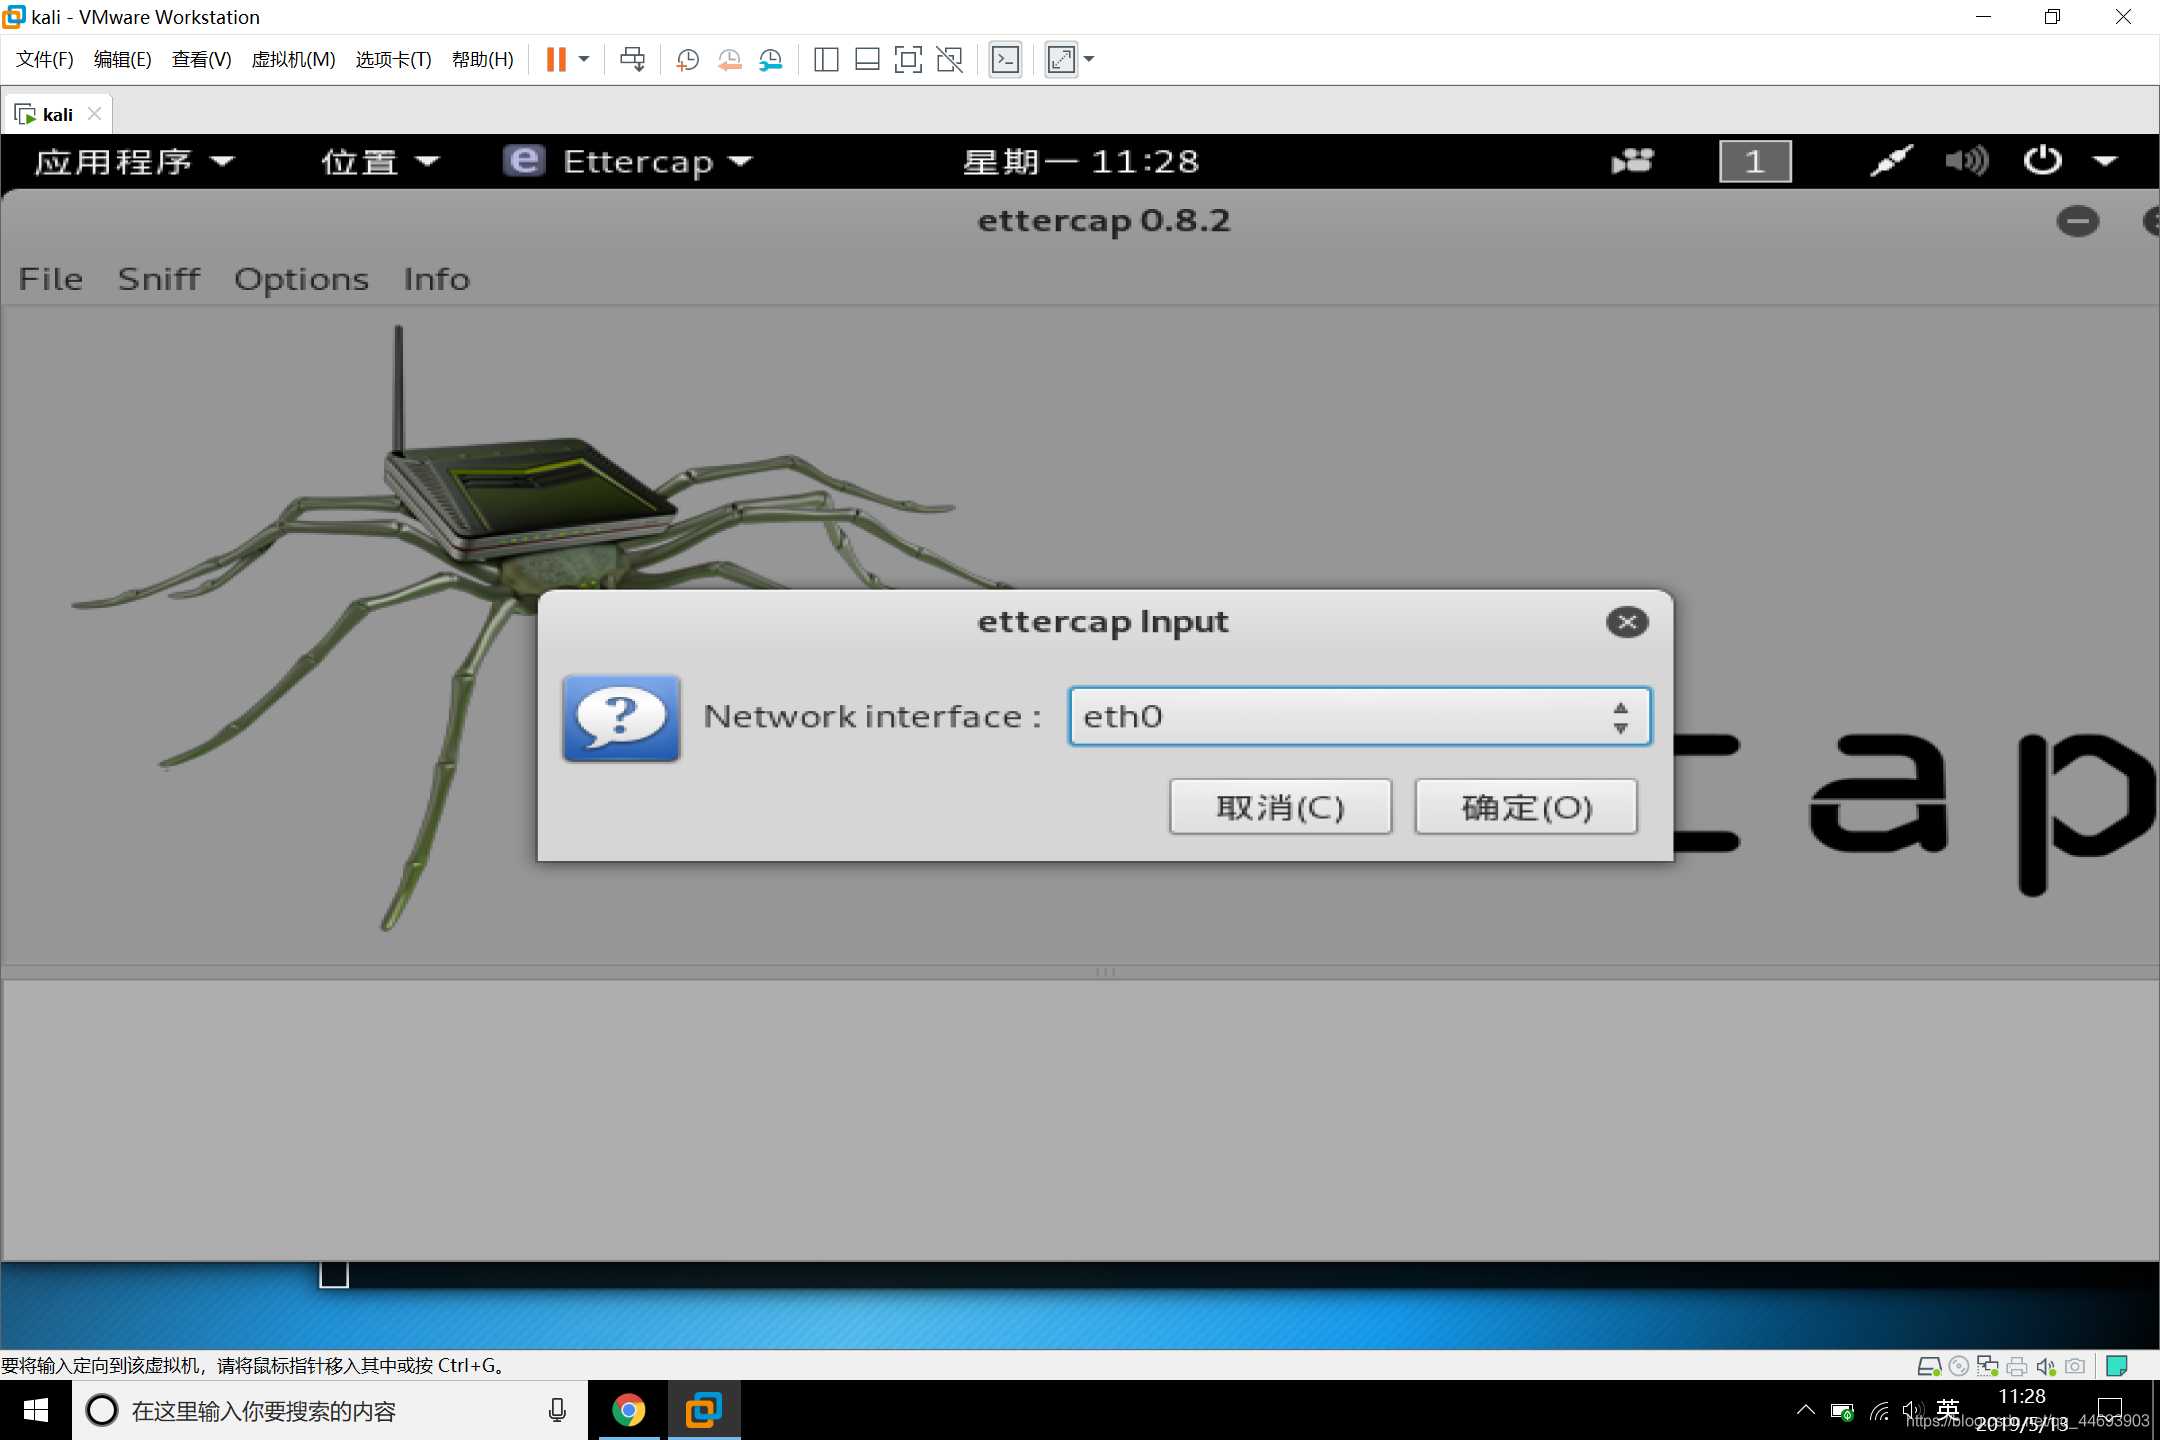Viewport: 2160px width, 1440px height.
Task: Open the 查看(V) menu
Action: coord(201,60)
